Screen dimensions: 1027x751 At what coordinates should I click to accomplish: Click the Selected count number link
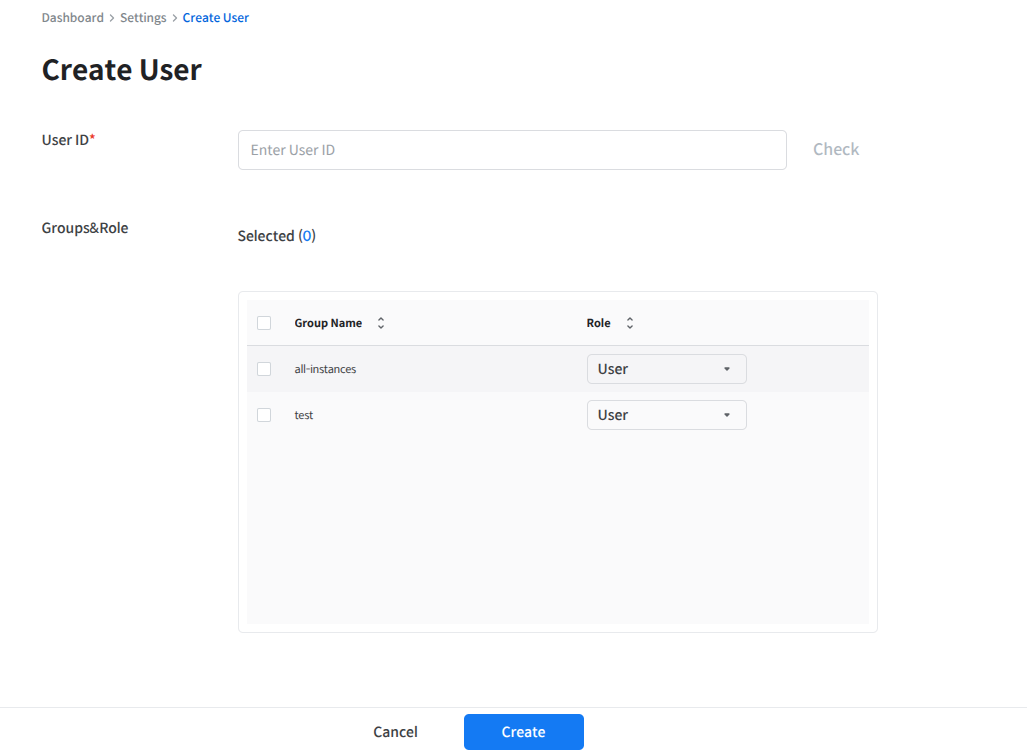(307, 236)
